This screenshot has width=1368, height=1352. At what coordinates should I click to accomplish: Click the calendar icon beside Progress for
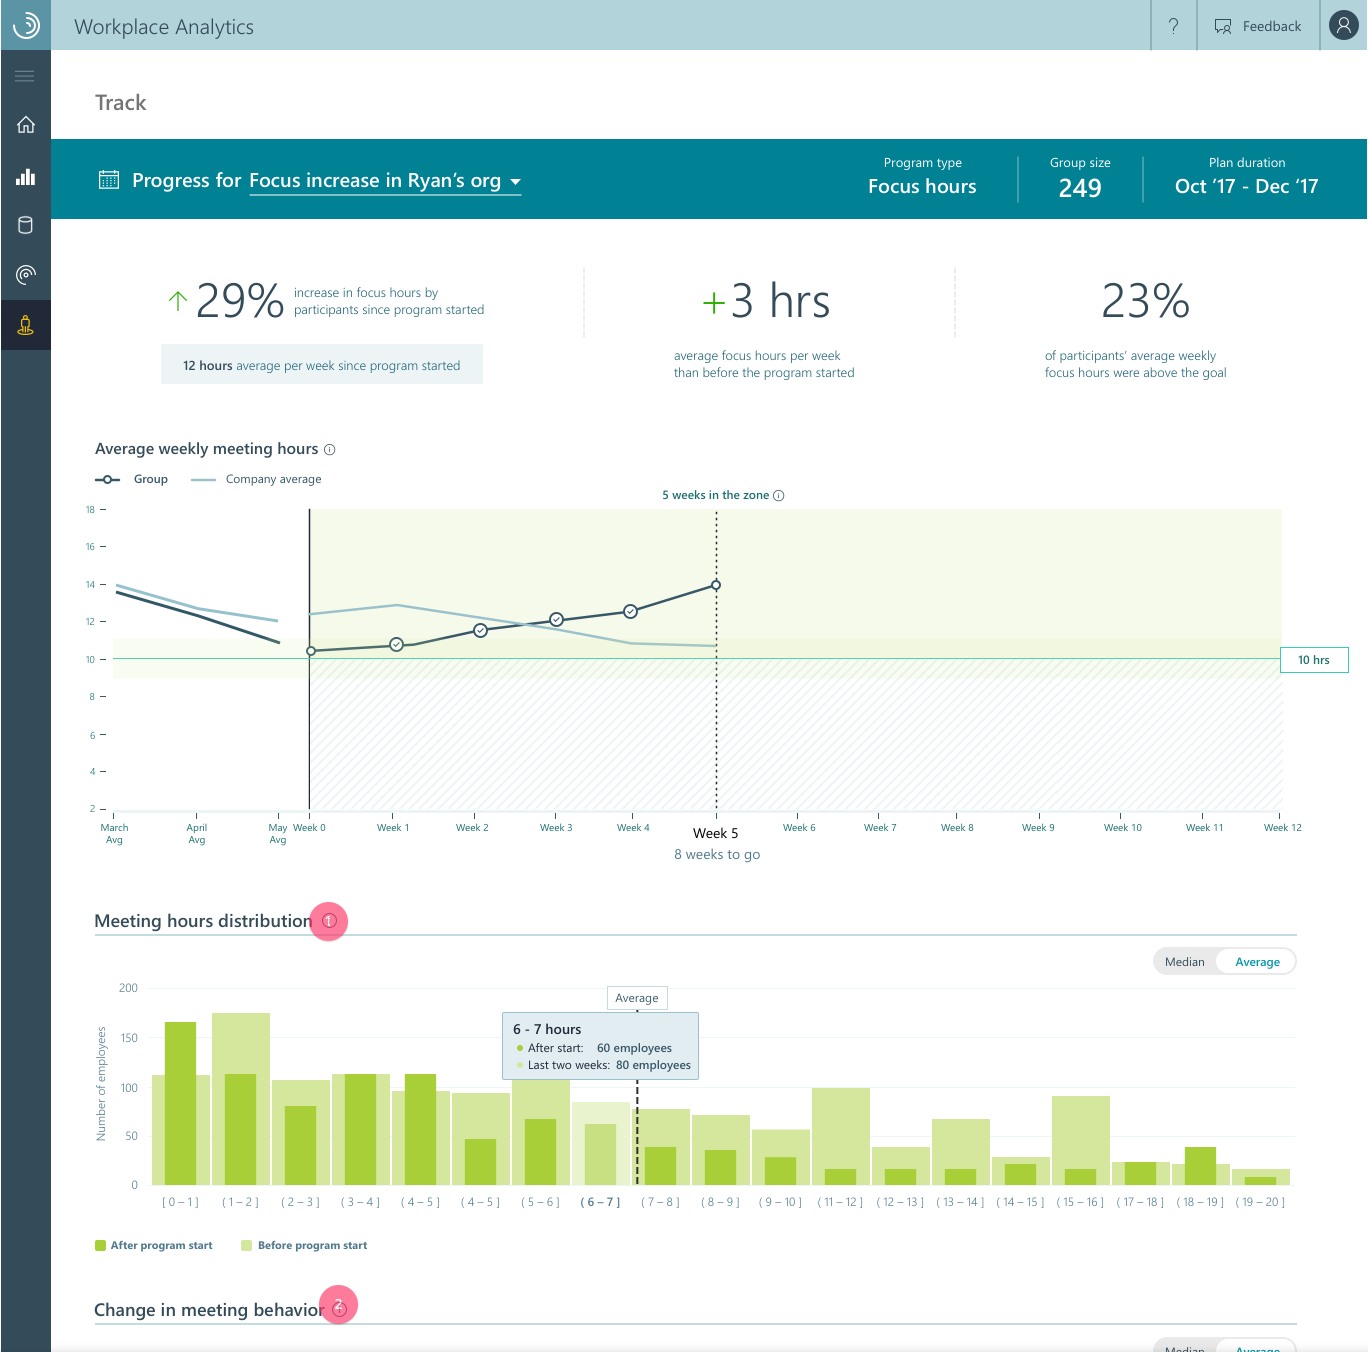pos(109,180)
